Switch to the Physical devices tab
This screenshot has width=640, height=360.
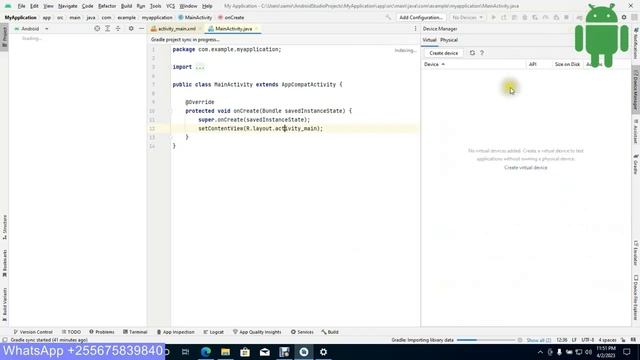coord(449,40)
